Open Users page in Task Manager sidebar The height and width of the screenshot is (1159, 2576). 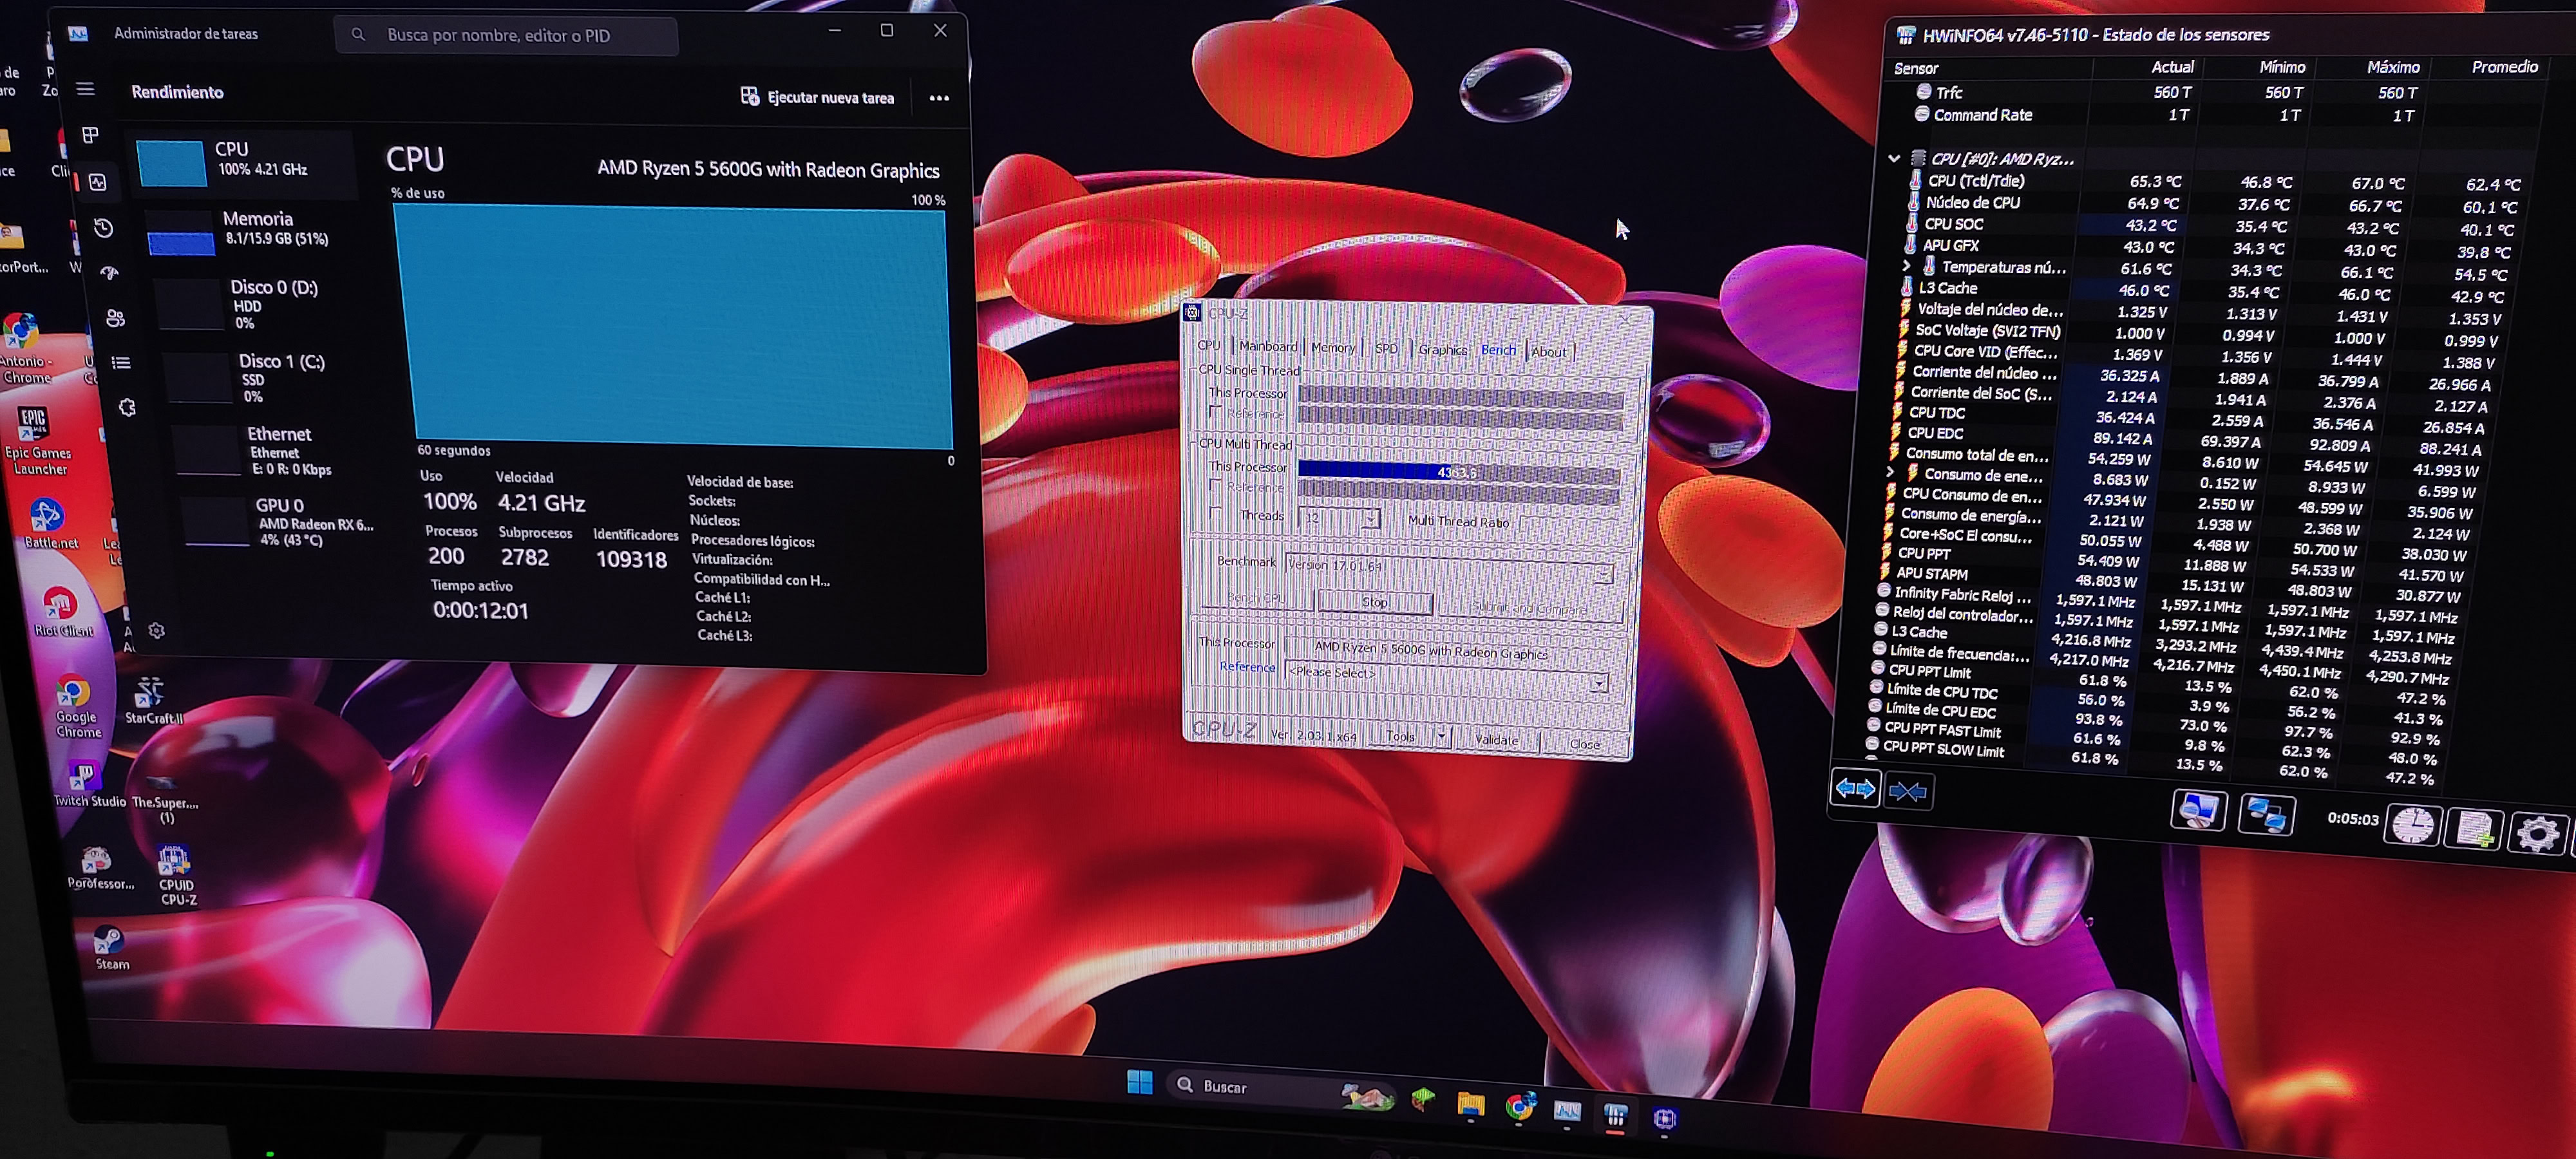116,318
